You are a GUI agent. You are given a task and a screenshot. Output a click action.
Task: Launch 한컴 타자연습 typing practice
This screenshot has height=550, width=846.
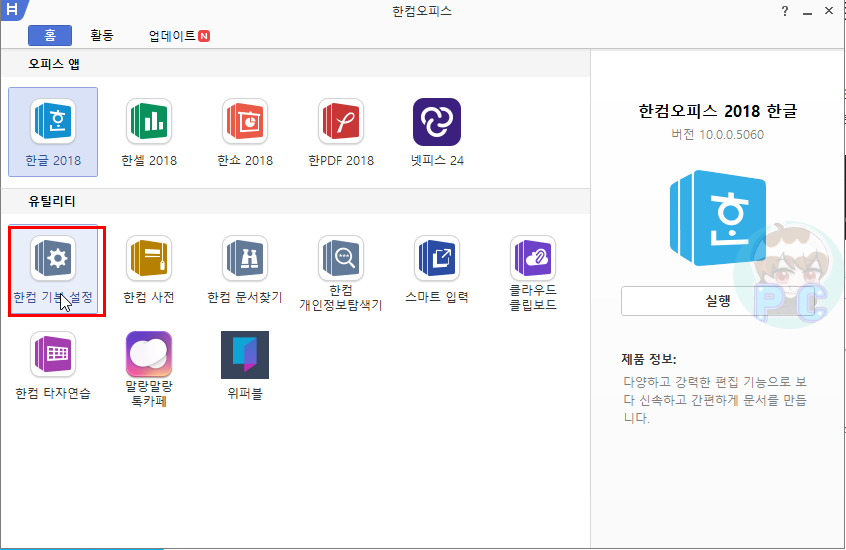coord(53,365)
